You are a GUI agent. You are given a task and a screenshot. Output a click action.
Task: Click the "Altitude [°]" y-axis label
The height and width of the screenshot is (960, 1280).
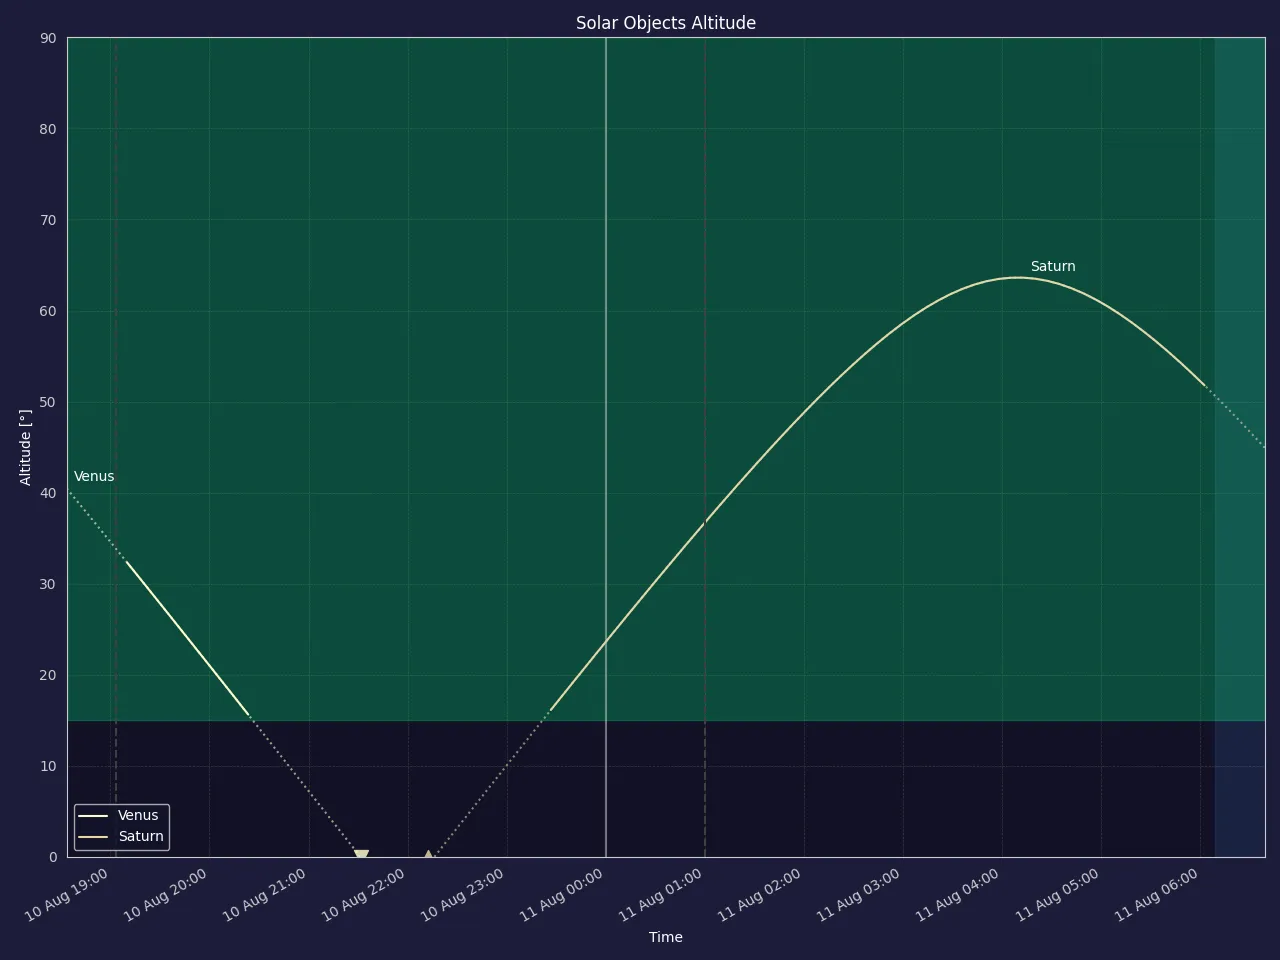pyautogui.click(x=26, y=447)
